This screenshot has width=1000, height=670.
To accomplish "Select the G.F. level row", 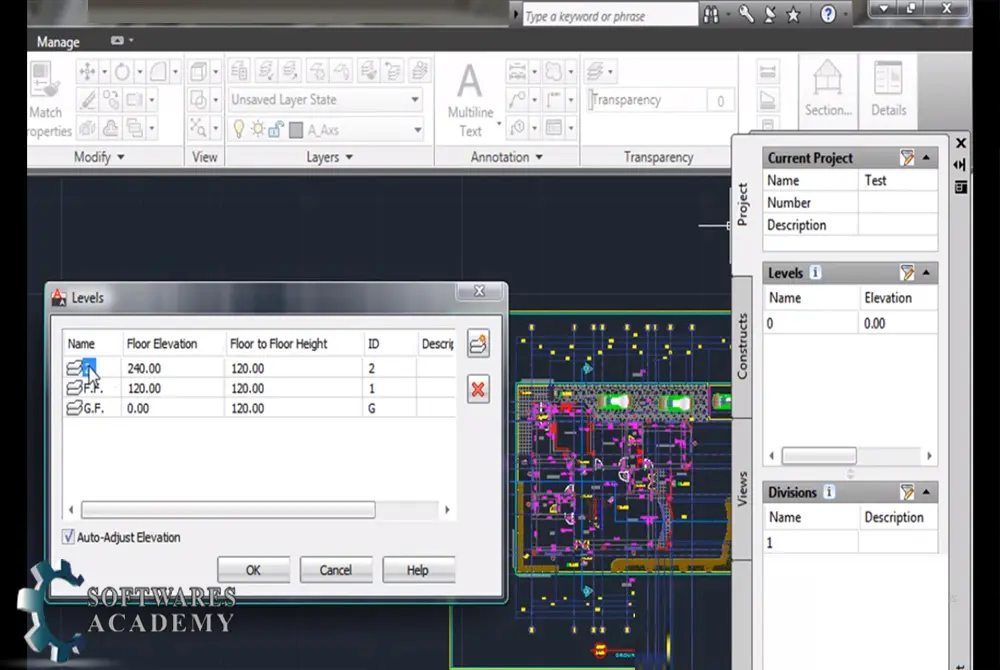I will pyautogui.click(x=260, y=408).
